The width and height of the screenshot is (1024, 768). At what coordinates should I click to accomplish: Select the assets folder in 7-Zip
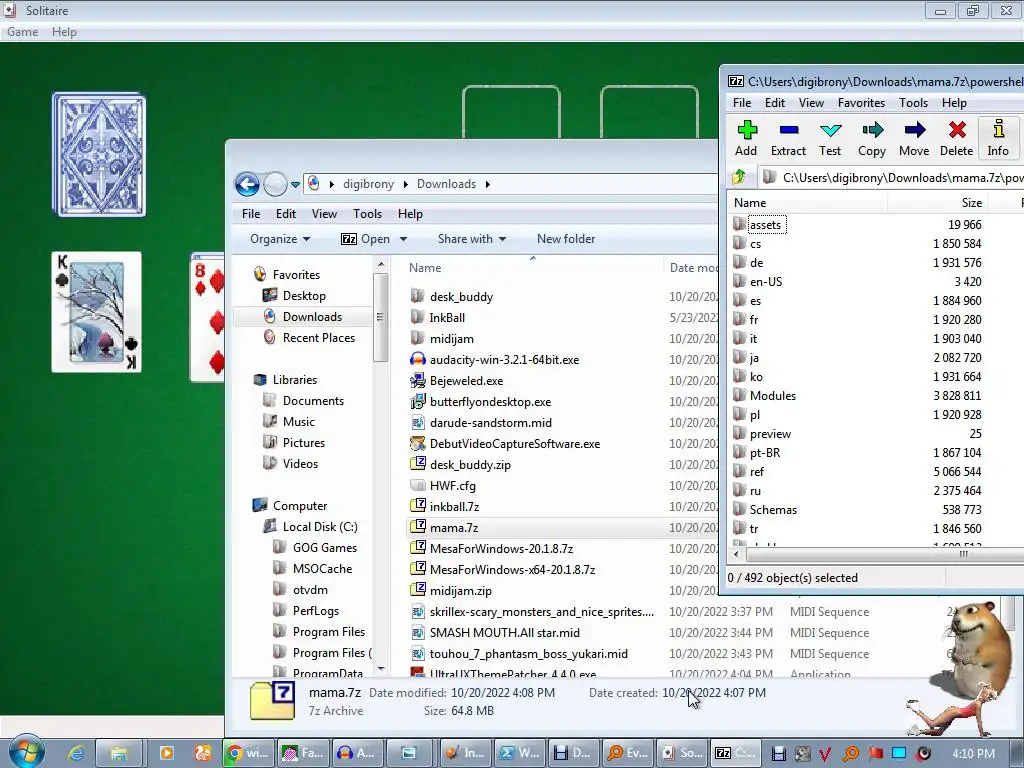coord(765,225)
